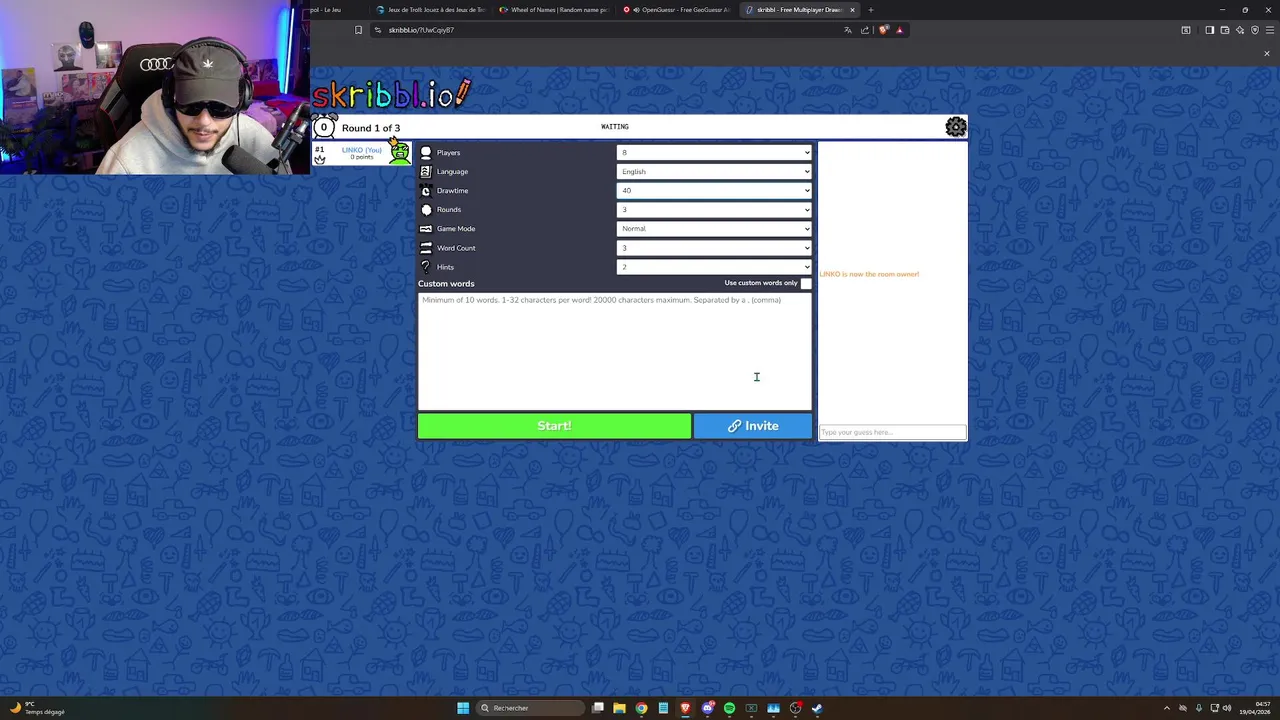Click the Drawtime clock icon
1280x720 pixels.
pos(426,191)
